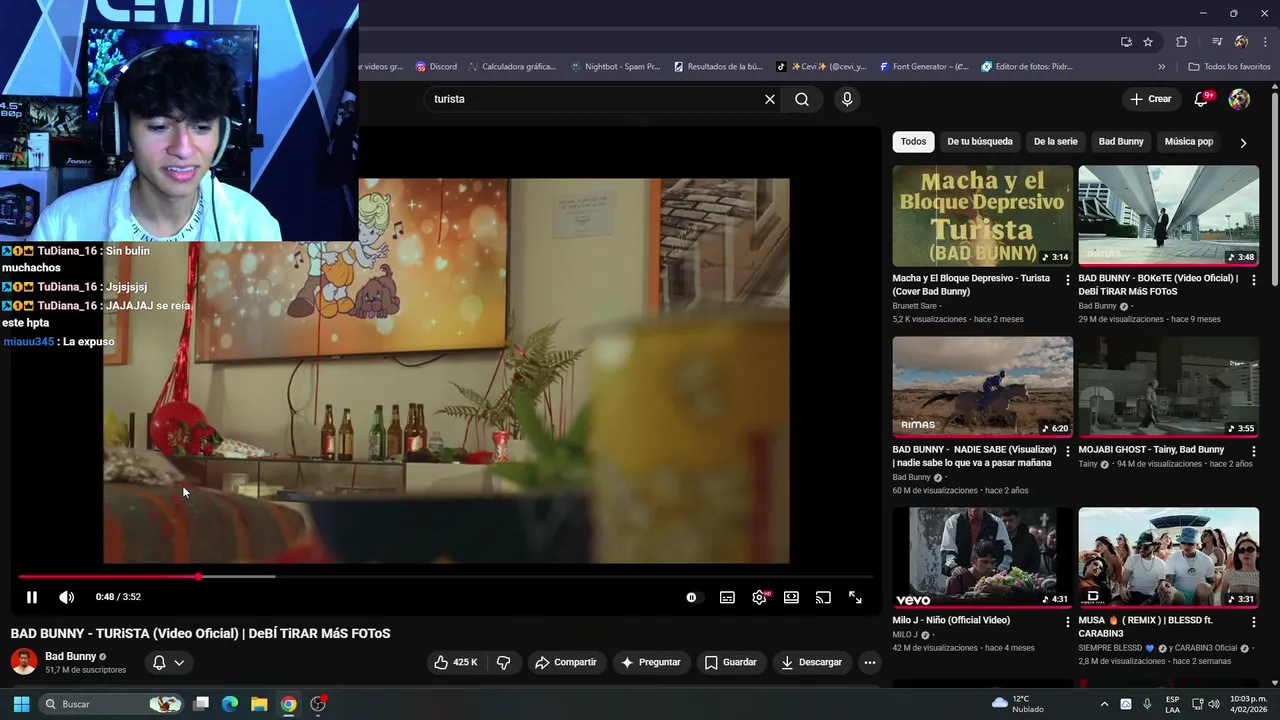Open the options menu for Milo J - Niño video
The image size is (1280, 720).
coord(1067,621)
